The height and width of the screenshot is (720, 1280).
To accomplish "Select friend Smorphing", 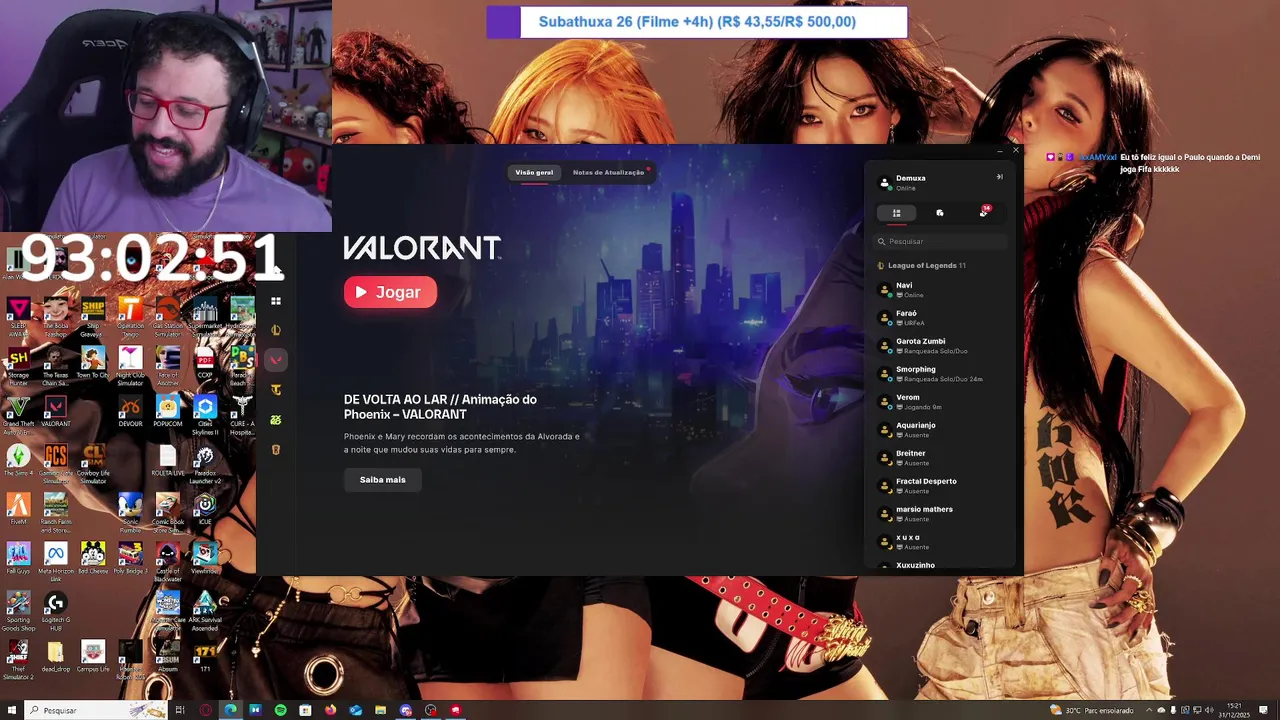I will 940,374.
